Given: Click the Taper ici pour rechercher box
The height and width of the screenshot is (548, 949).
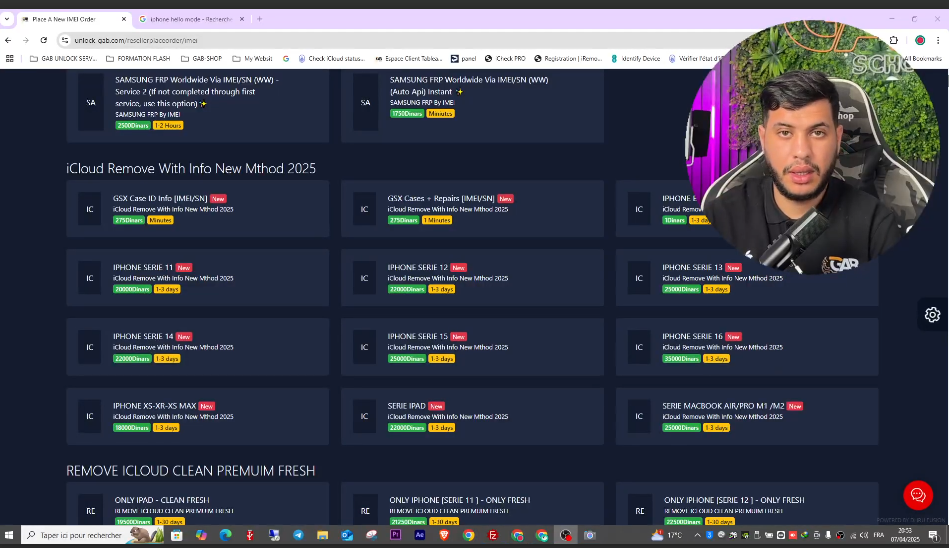Looking at the screenshot, I should (93, 535).
